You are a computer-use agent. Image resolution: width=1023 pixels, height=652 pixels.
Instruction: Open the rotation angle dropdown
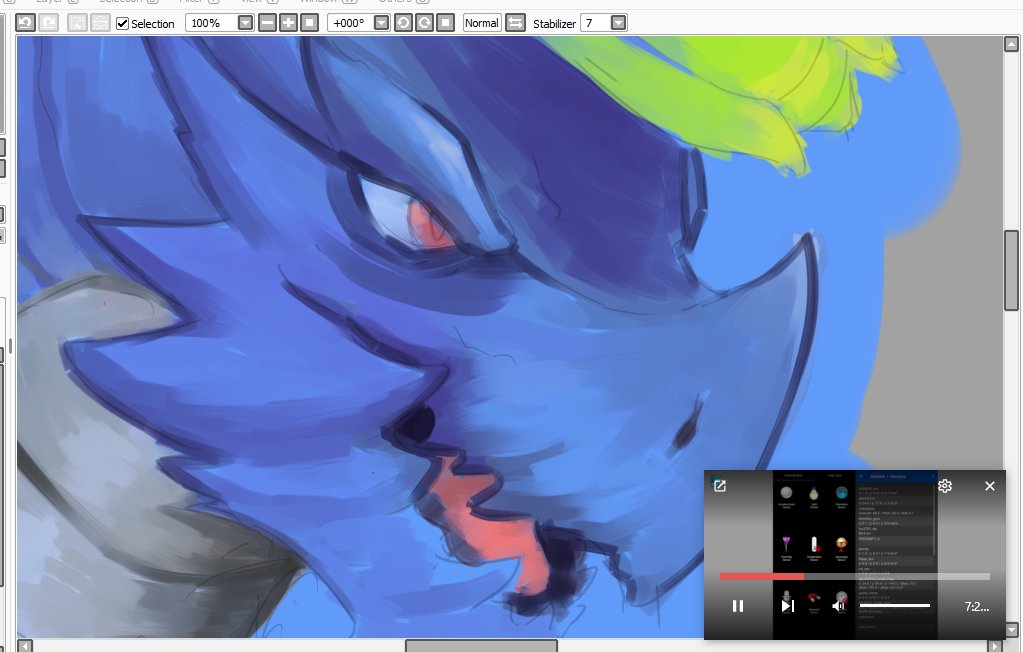(382, 23)
